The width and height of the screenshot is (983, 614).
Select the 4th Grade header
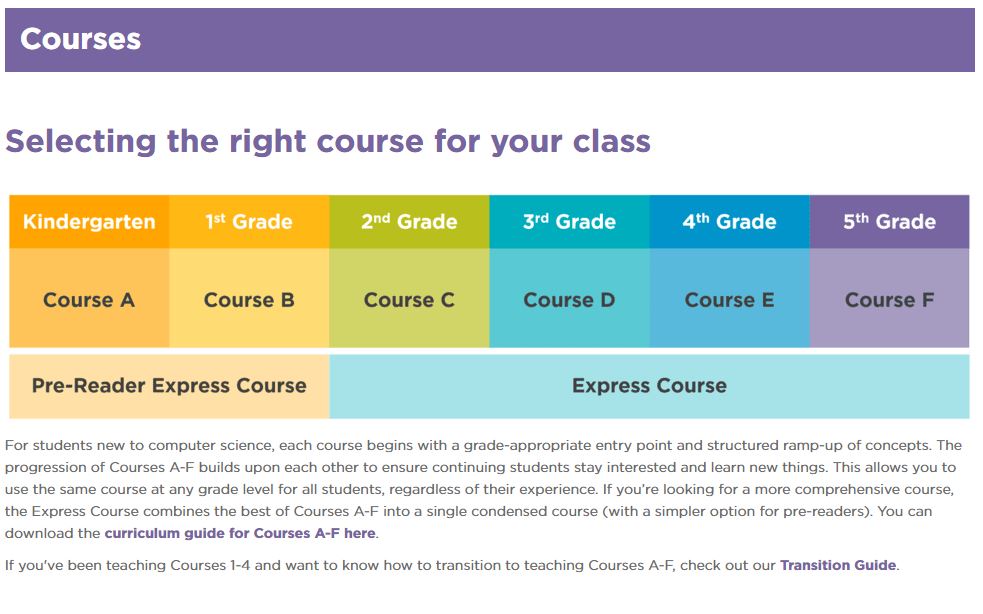click(729, 222)
